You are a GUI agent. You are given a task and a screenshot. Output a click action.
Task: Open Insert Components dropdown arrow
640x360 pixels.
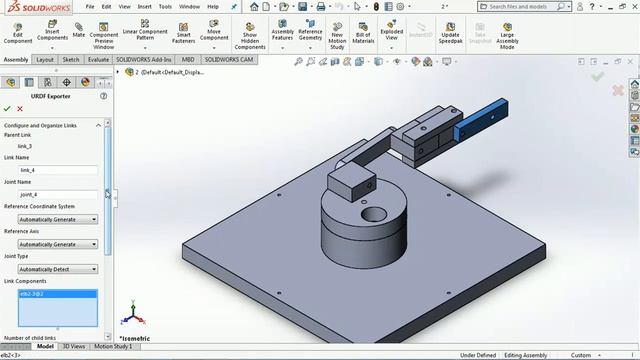pos(52,48)
